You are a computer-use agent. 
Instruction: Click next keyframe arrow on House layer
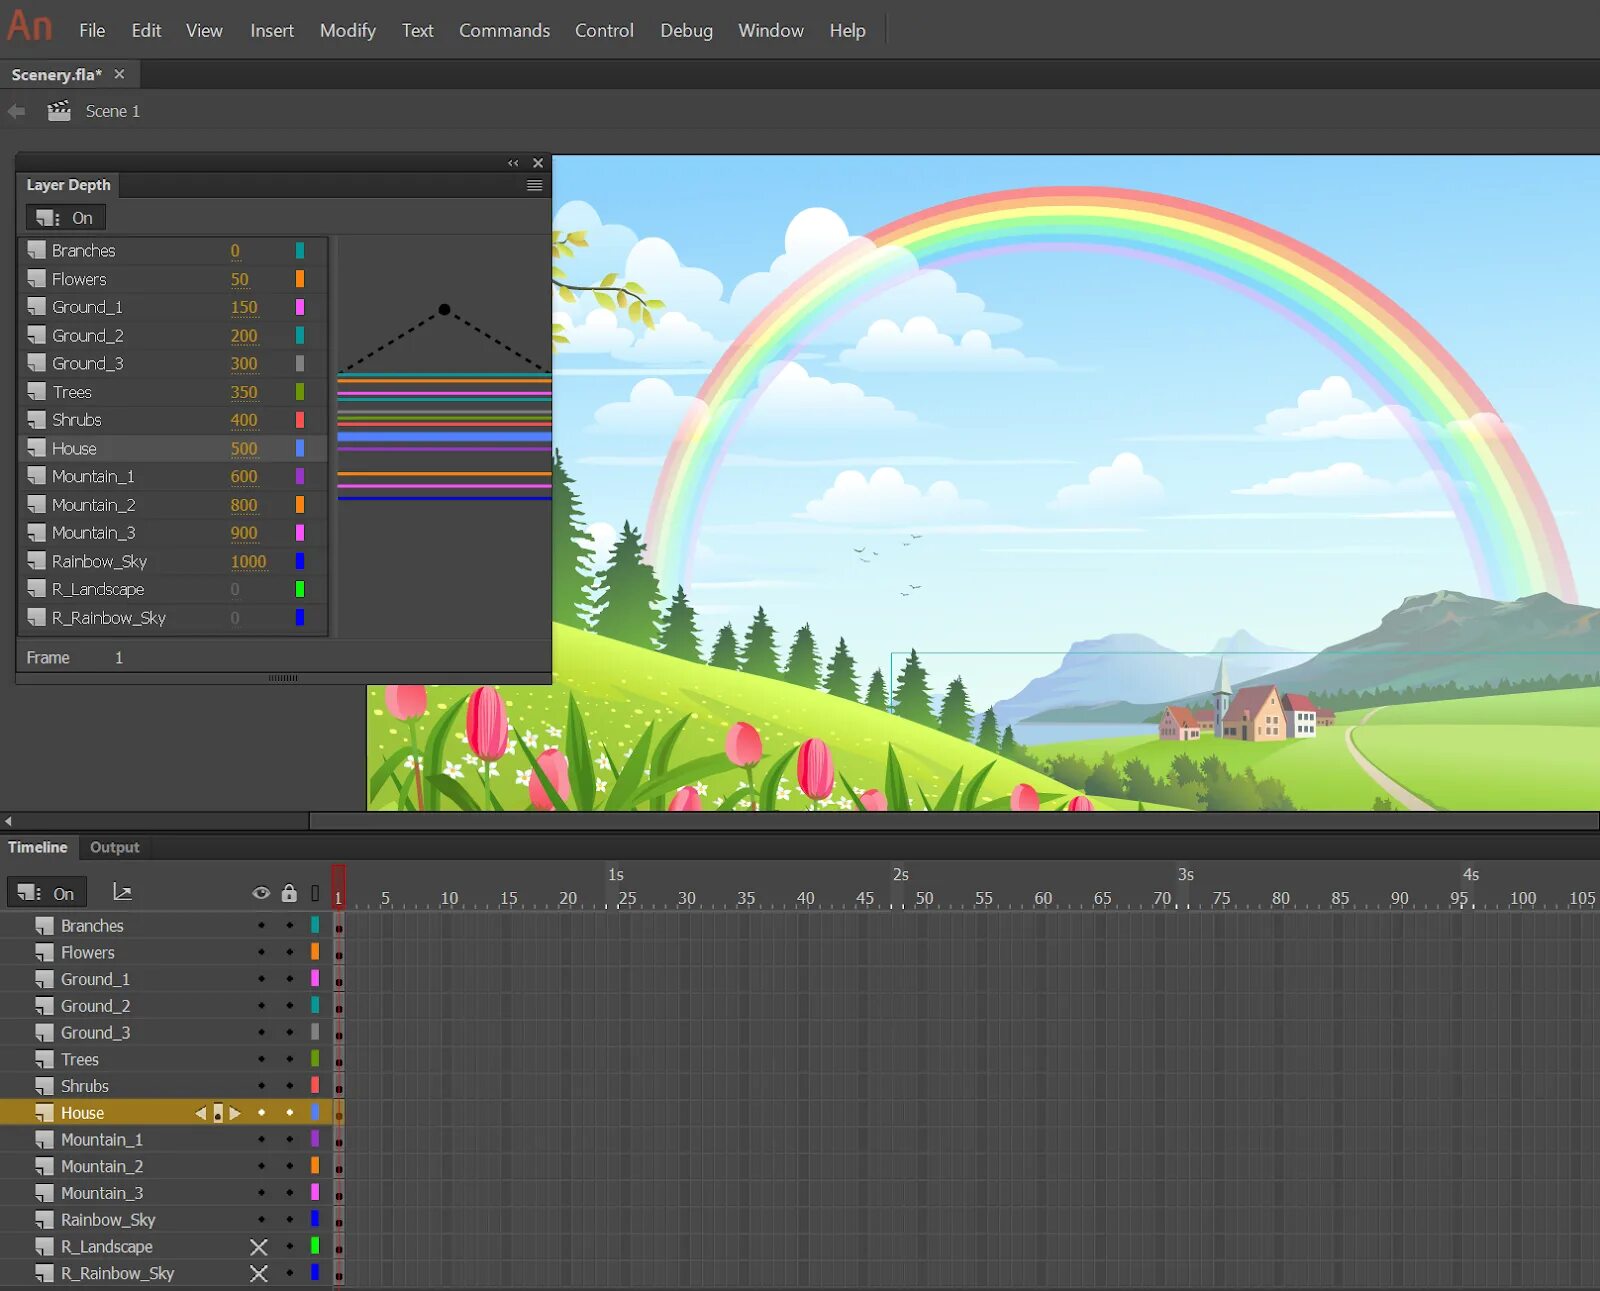(235, 1112)
